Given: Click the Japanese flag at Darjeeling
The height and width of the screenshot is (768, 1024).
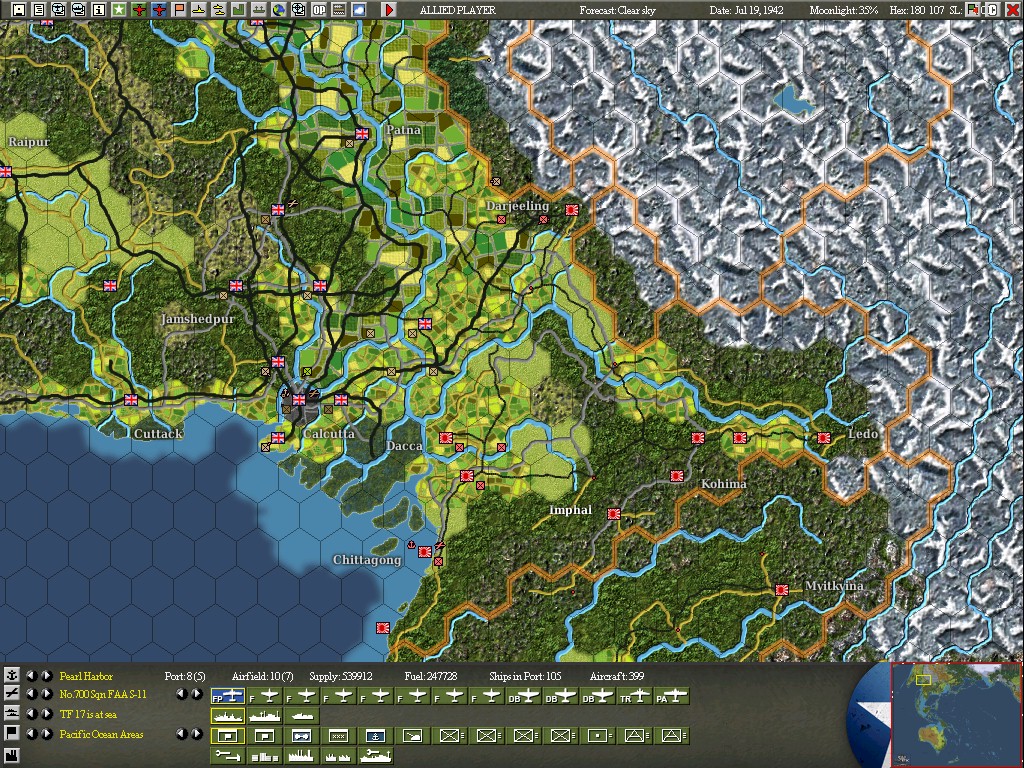Looking at the screenshot, I should click(x=572, y=210).
